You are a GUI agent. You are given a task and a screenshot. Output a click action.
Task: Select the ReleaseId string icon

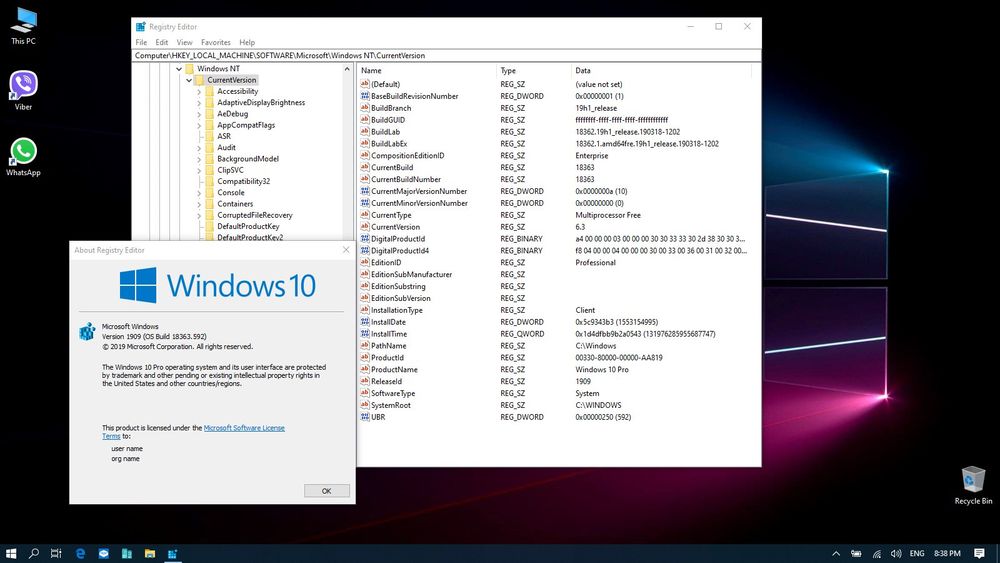[x=365, y=381]
